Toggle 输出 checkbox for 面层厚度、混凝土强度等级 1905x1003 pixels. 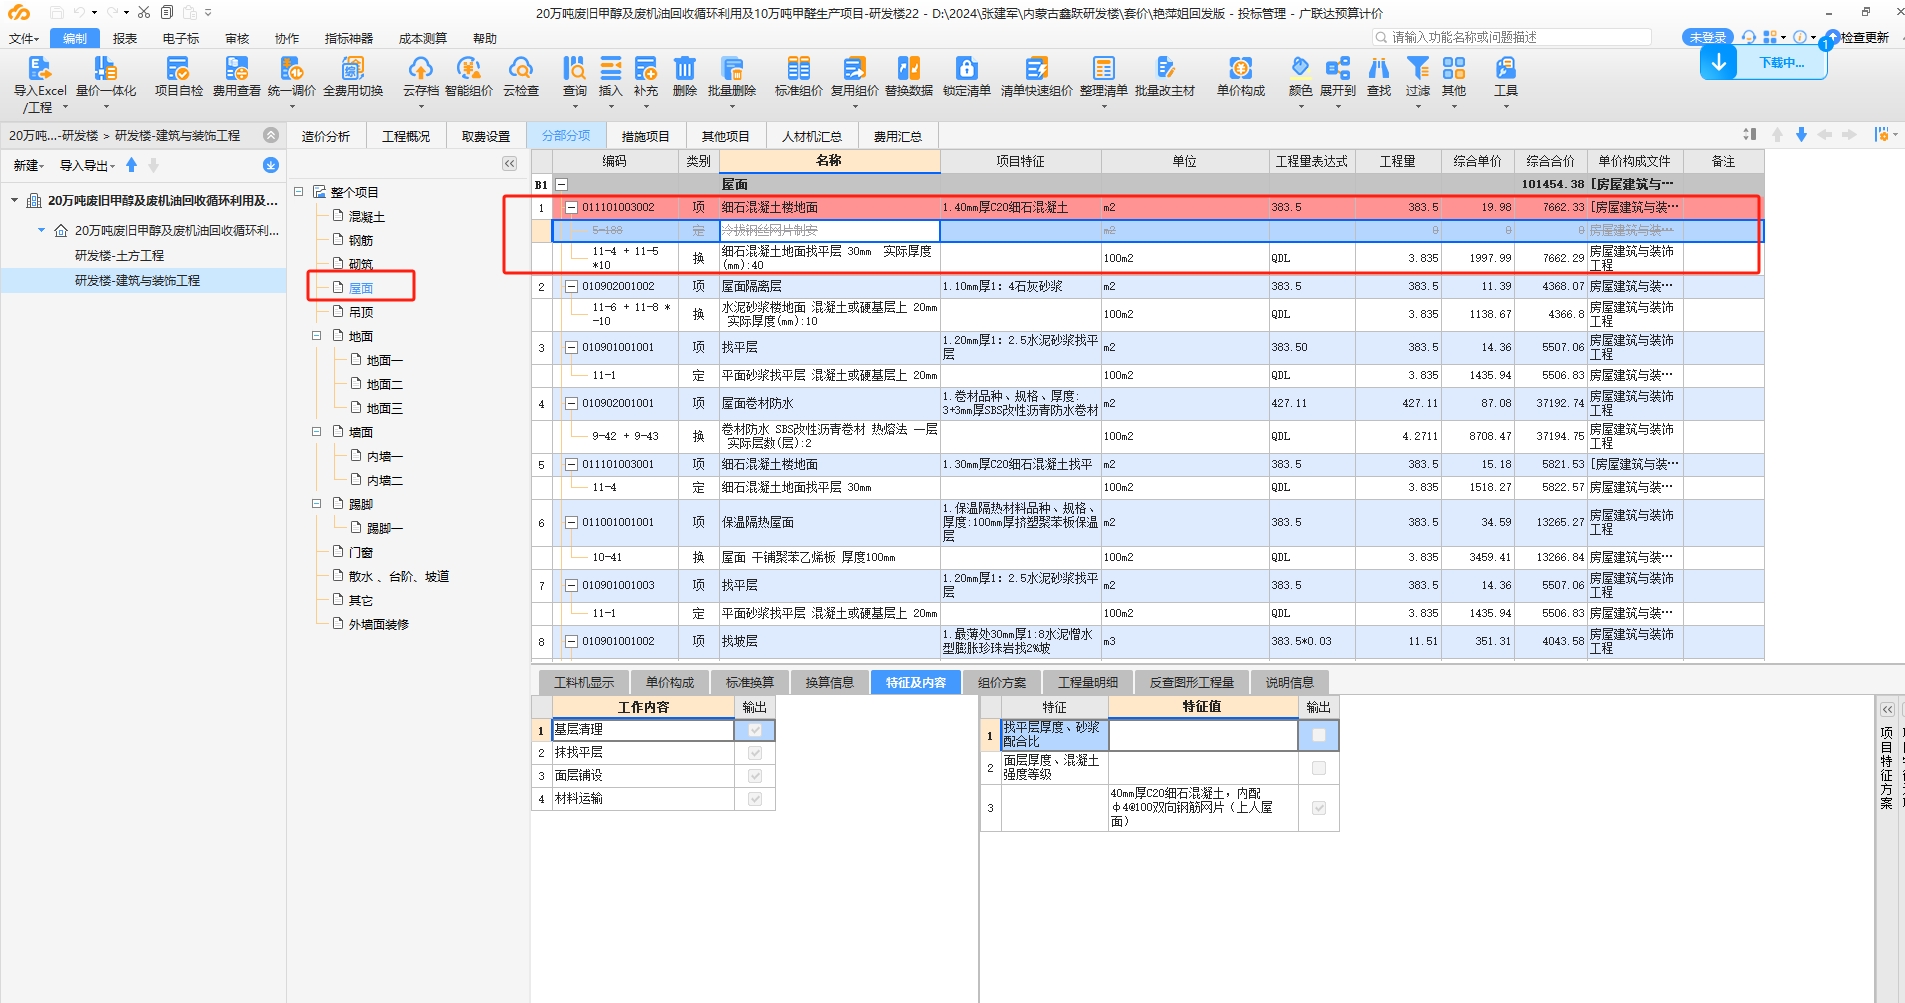(1319, 768)
